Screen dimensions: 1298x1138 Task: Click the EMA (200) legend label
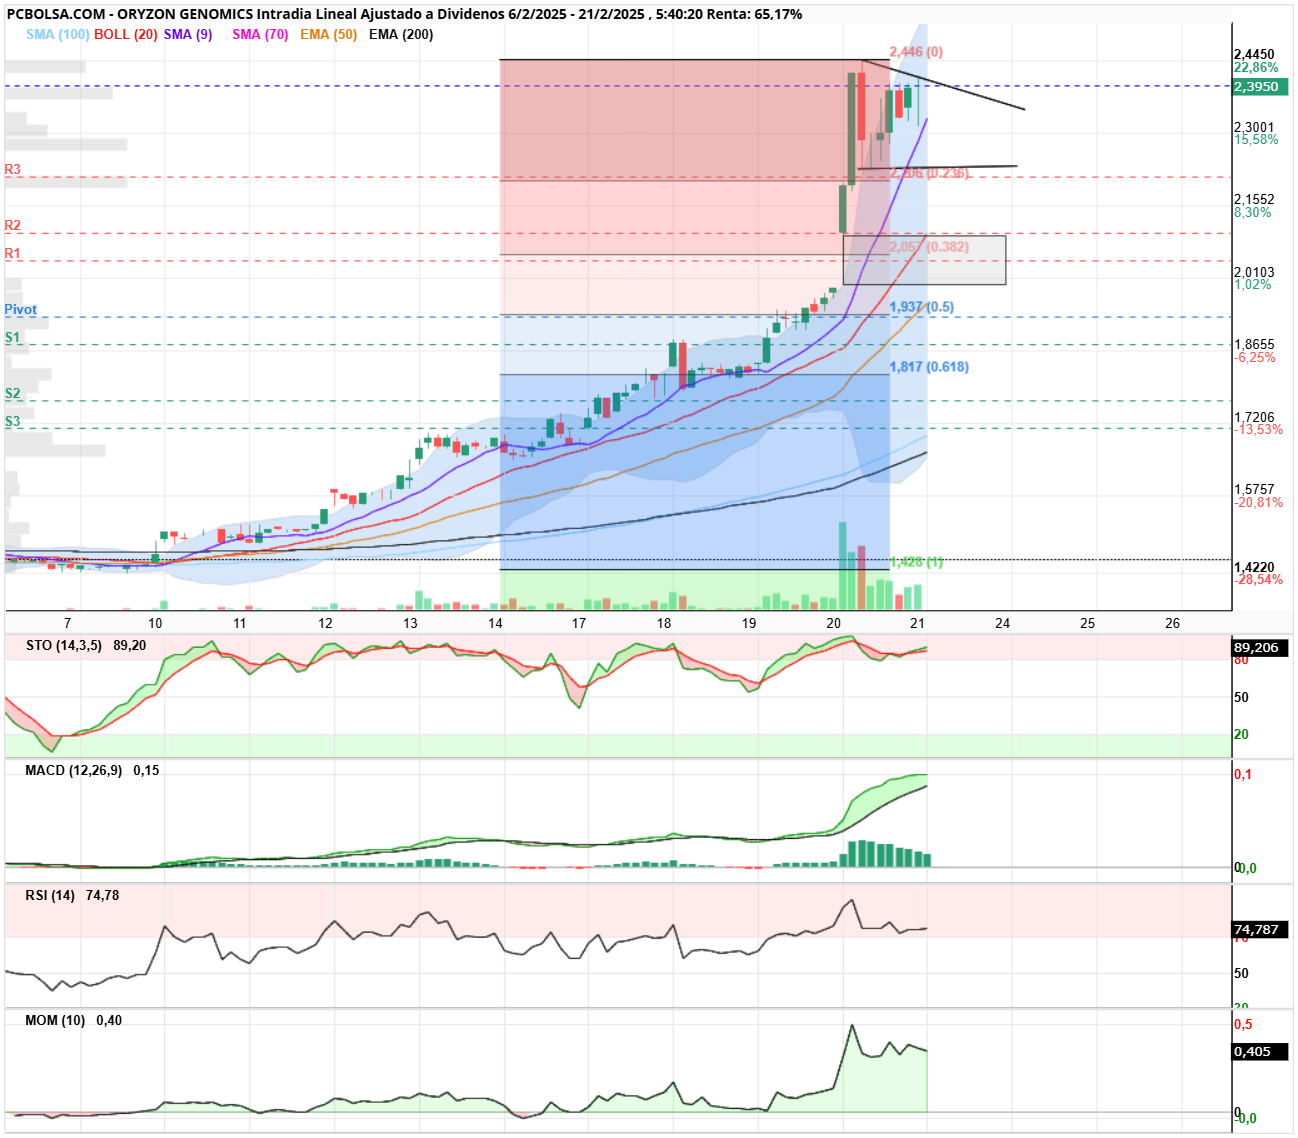(x=401, y=34)
